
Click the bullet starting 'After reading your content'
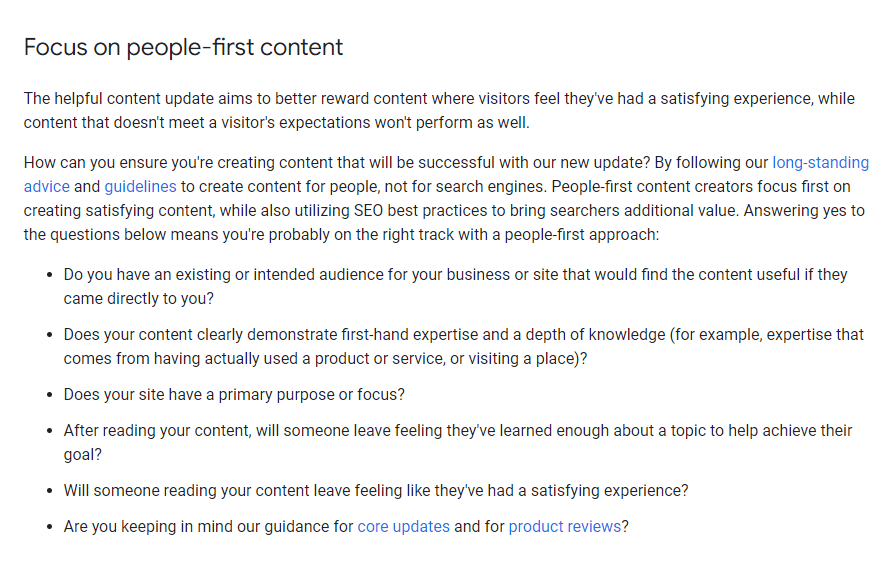(x=457, y=443)
